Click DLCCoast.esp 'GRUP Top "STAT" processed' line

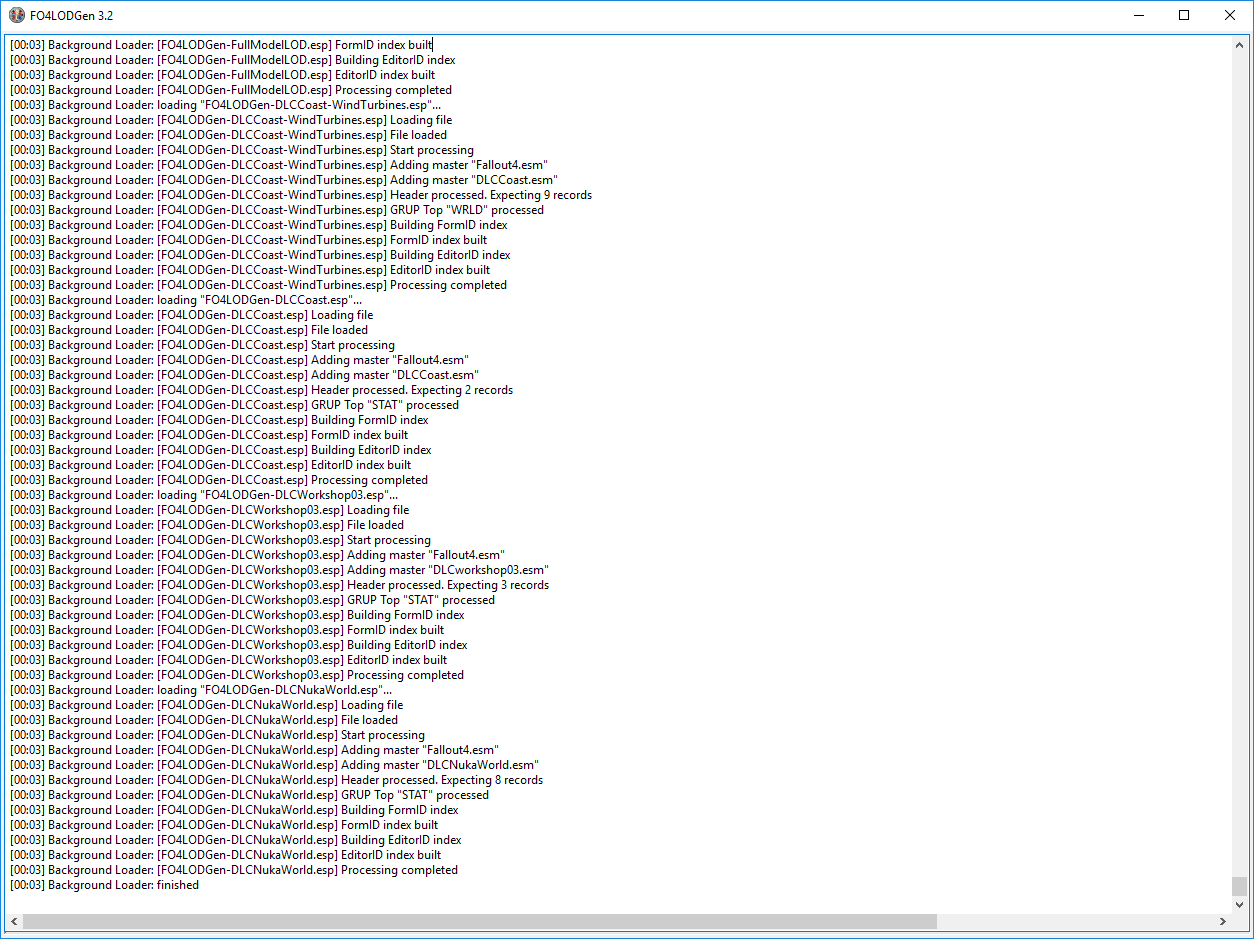tap(234, 405)
